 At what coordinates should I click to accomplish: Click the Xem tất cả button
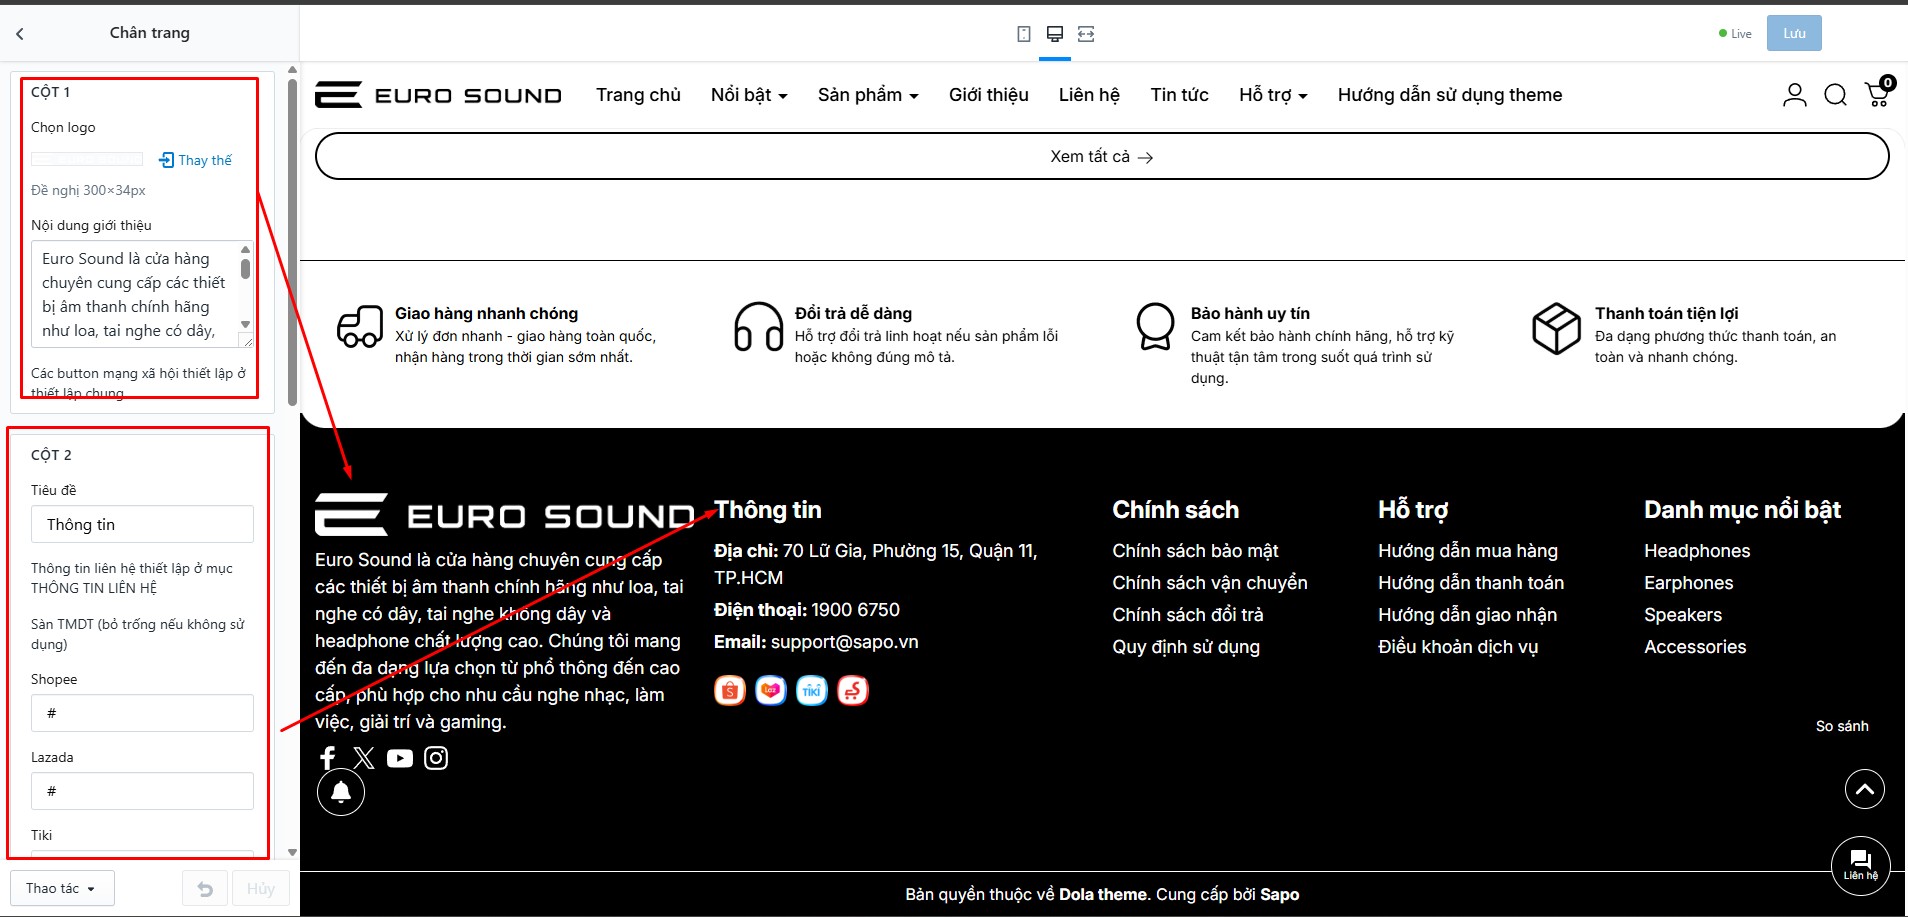pyautogui.click(x=1102, y=157)
